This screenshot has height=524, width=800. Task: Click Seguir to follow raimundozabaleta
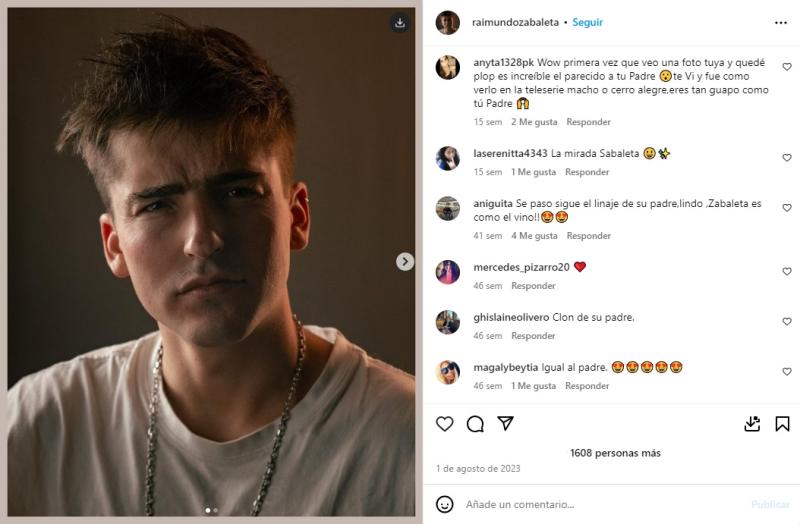(x=587, y=22)
